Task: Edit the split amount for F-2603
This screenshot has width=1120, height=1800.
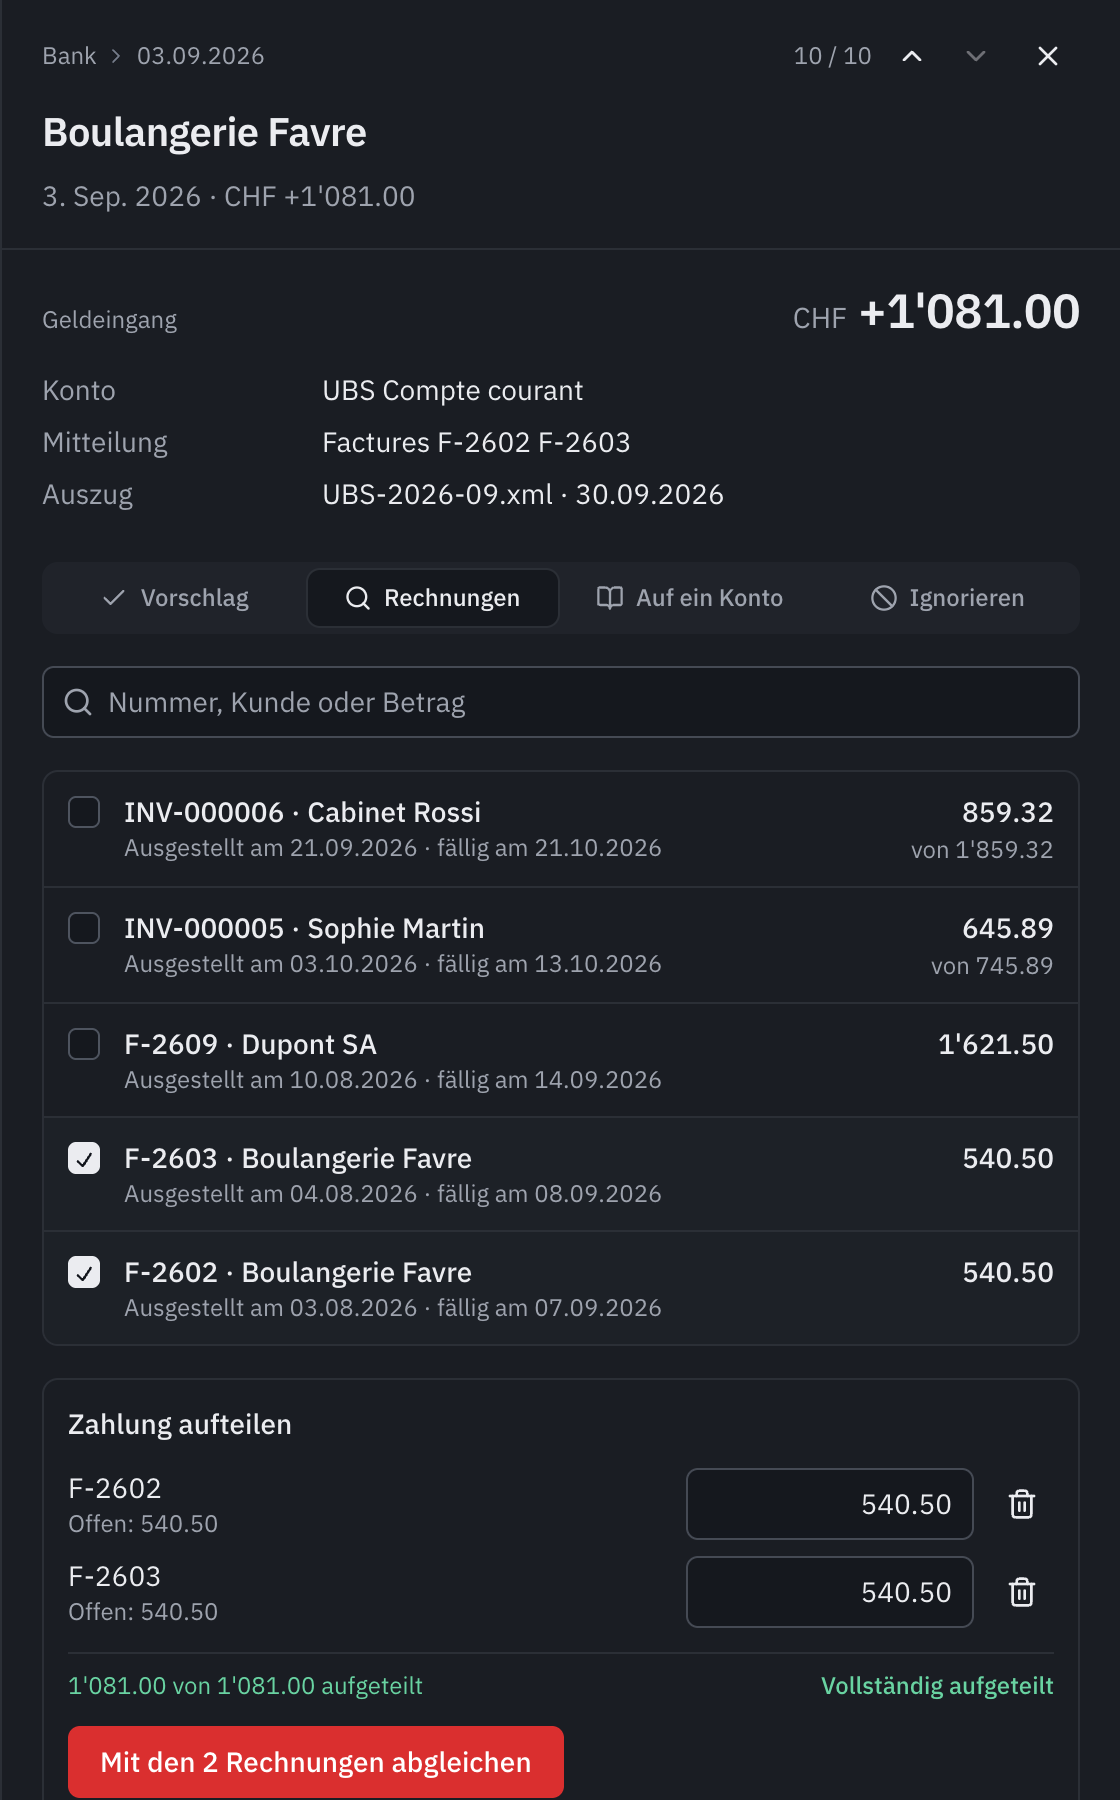Action: pos(830,1592)
